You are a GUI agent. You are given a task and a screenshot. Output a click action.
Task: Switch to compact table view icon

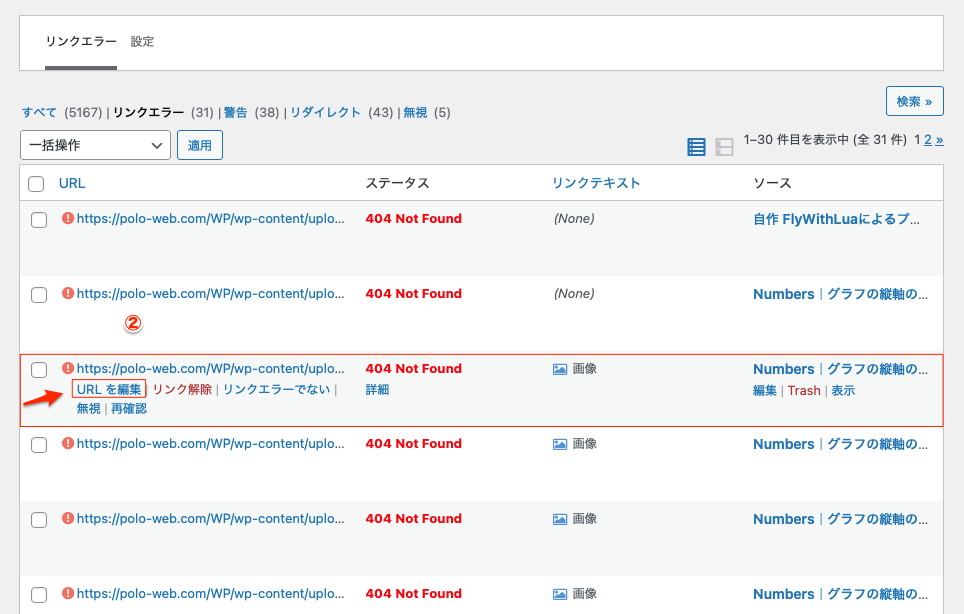[x=696, y=147]
